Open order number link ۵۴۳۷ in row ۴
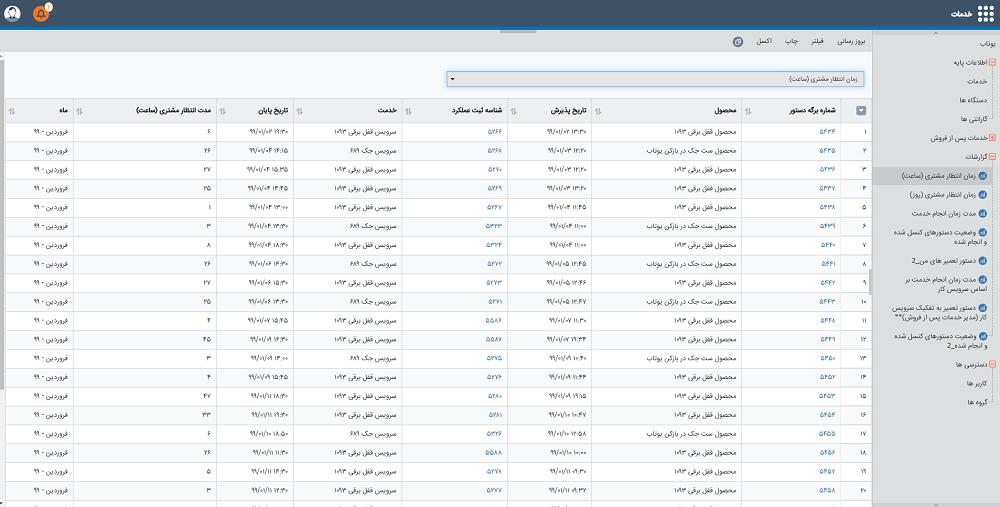This screenshot has width=1000, height=507. pyautogui.click(x=827, y=189)
